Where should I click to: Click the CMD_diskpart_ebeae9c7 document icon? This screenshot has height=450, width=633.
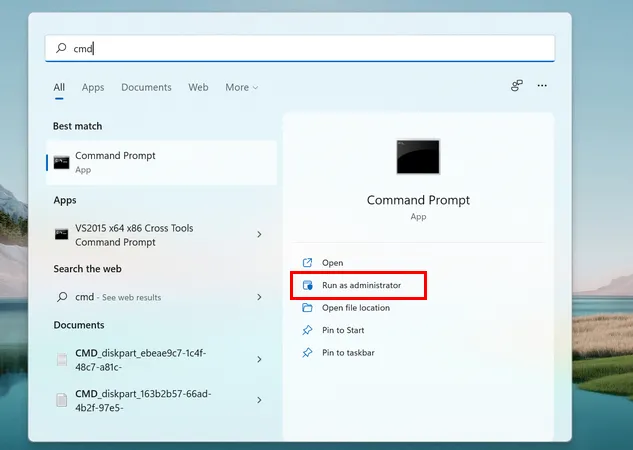coord(62,359)
